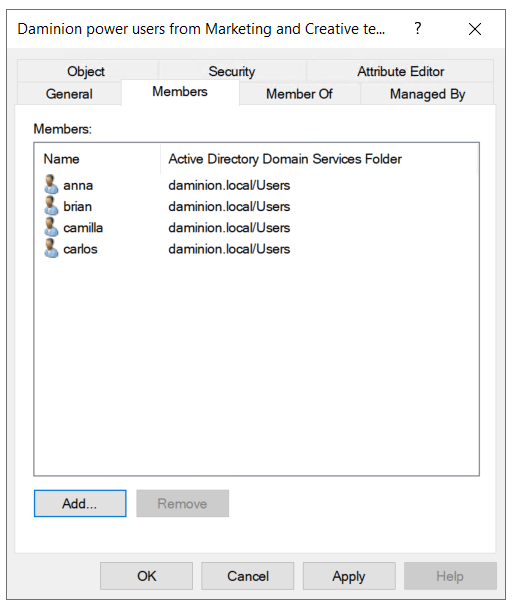Select the anna member name
Screen dimensions: 512x607
click(78, 185)
